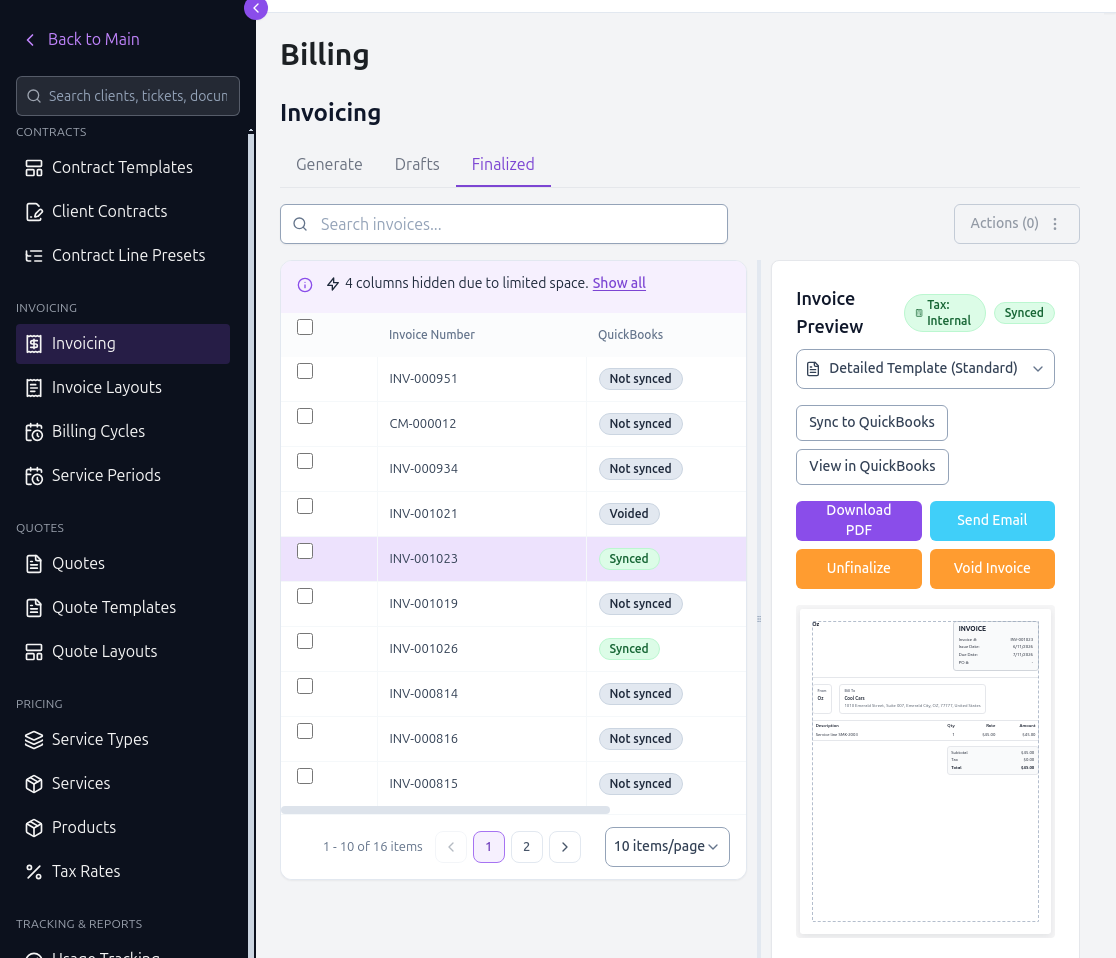1116x958 pixels.
Task: Click the Invoice Layouts icon
Action: point(33,388)
